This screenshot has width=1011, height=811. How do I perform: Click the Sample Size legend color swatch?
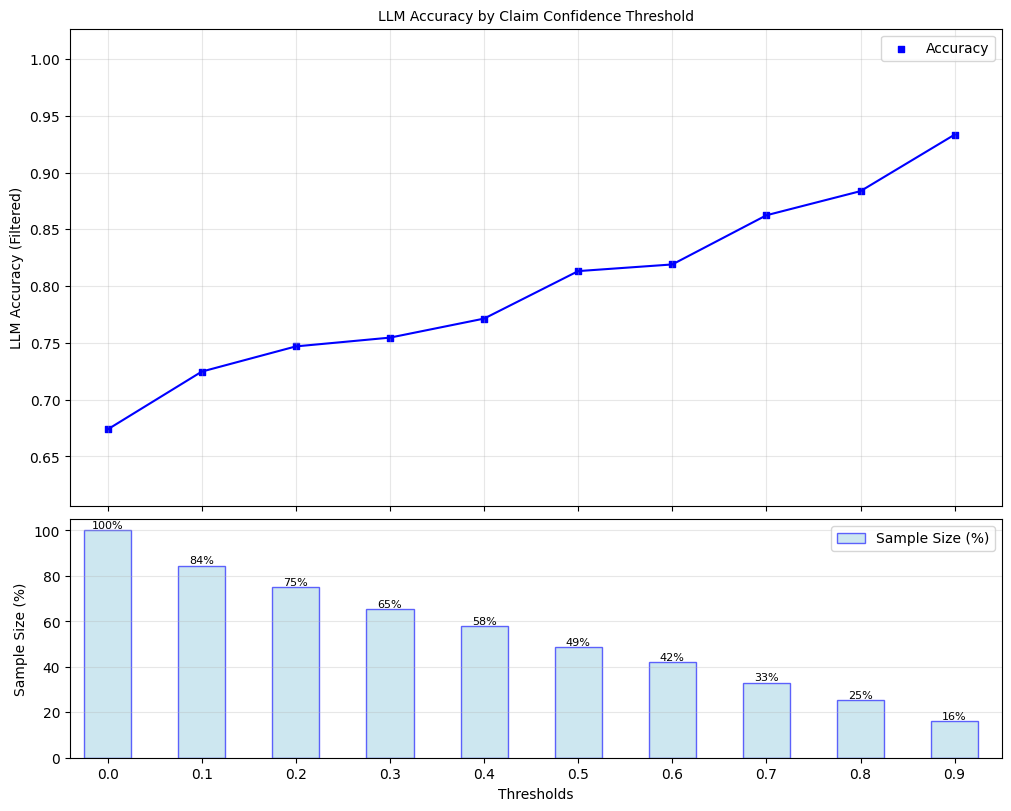click(x=851, y=539)
